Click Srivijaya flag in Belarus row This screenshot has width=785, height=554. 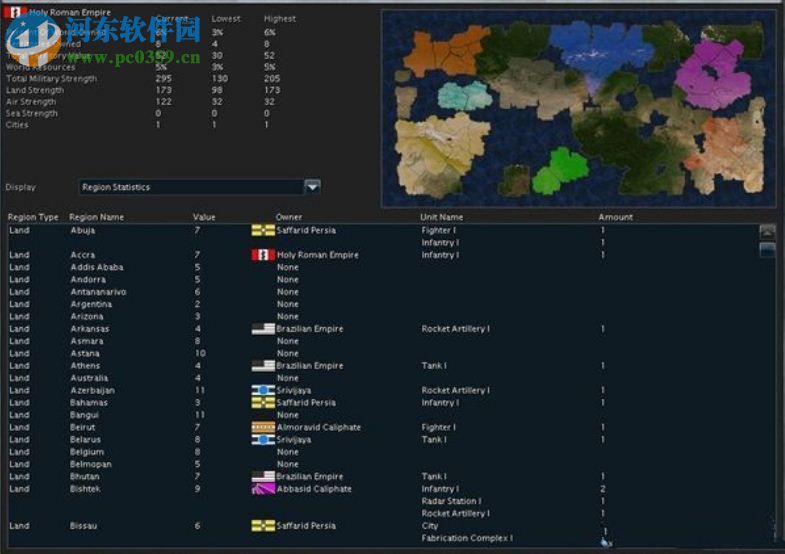click(x=263, y=439)
